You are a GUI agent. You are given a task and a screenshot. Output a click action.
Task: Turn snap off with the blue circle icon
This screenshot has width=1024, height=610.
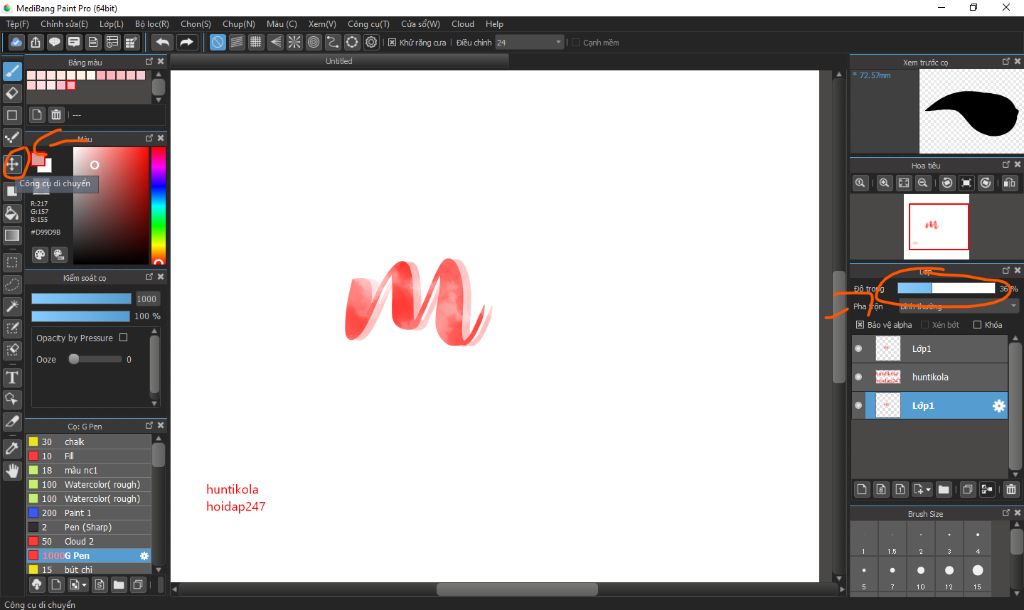click(x=217, y=42)
